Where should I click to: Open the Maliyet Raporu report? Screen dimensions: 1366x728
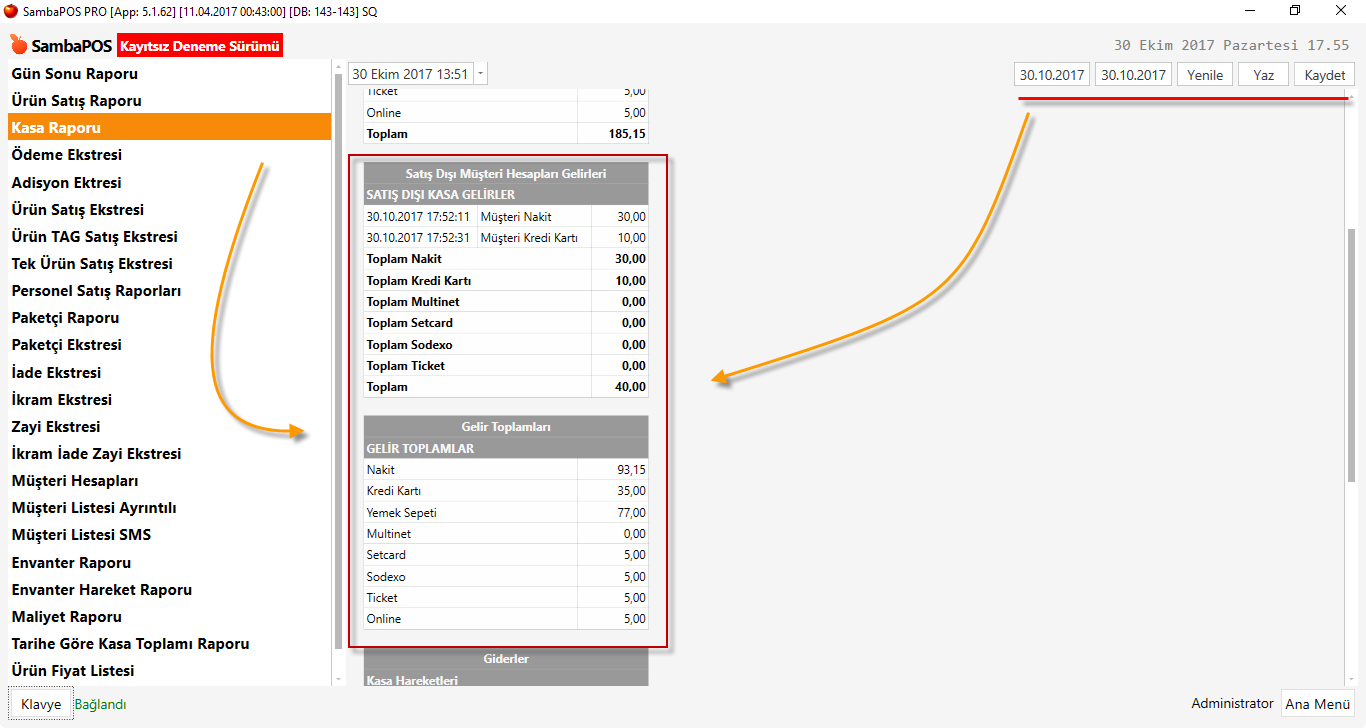[x=67, y=617]
